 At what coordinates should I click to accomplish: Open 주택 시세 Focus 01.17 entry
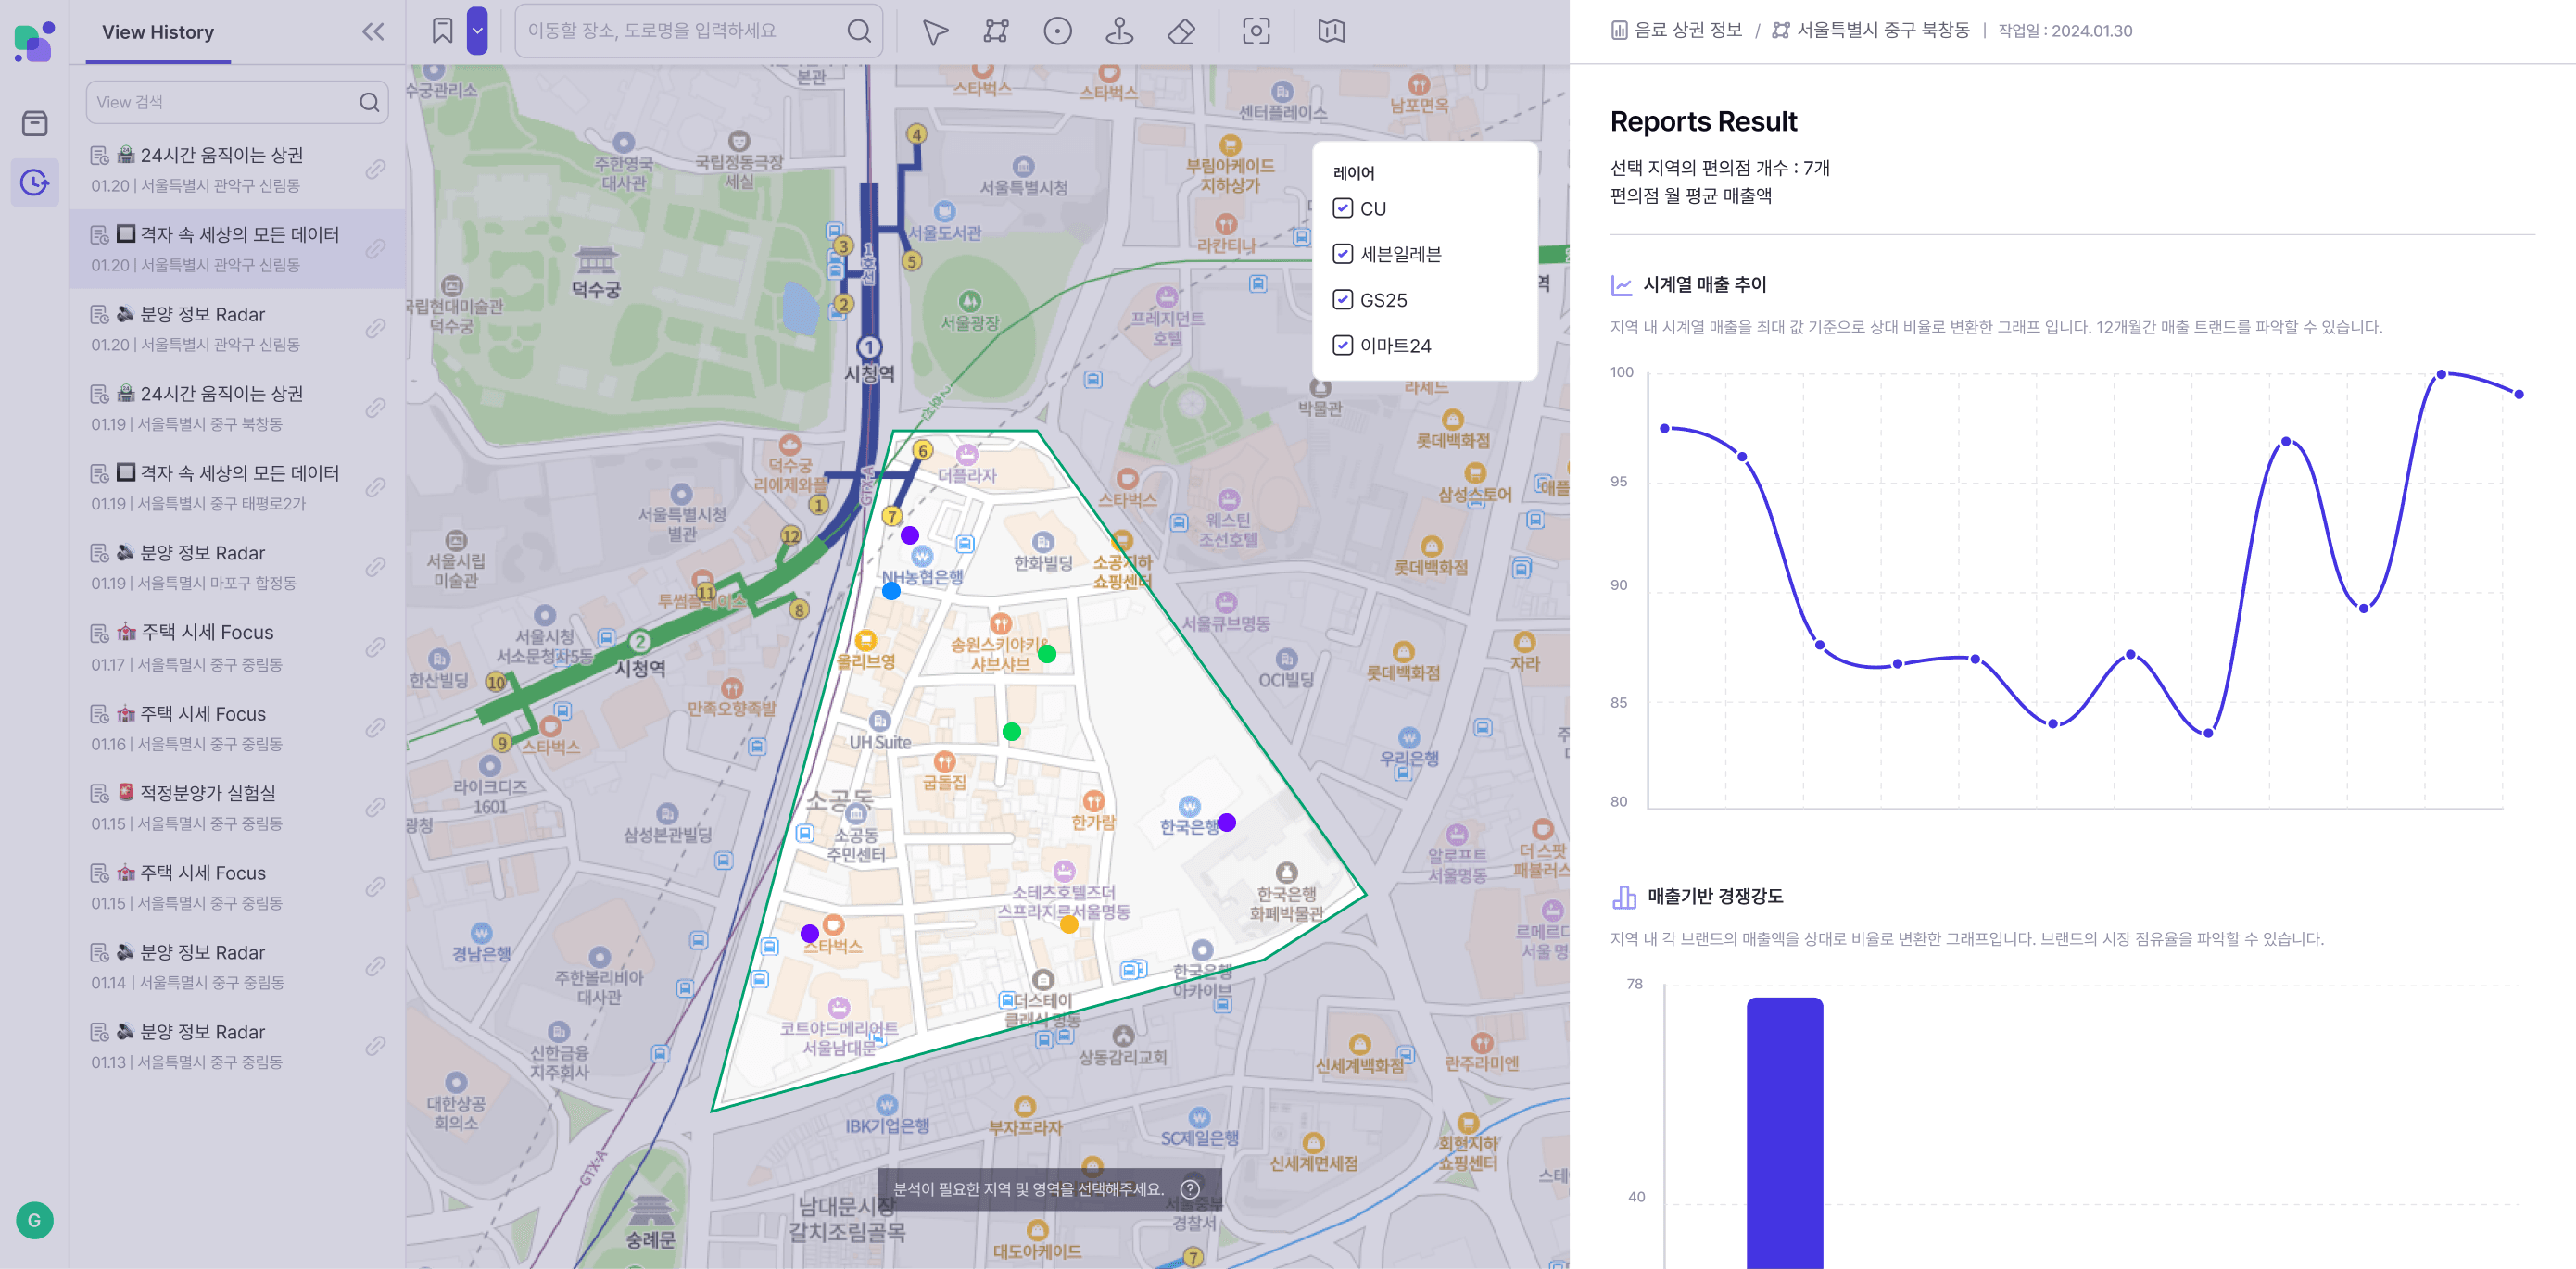point(237,647)
